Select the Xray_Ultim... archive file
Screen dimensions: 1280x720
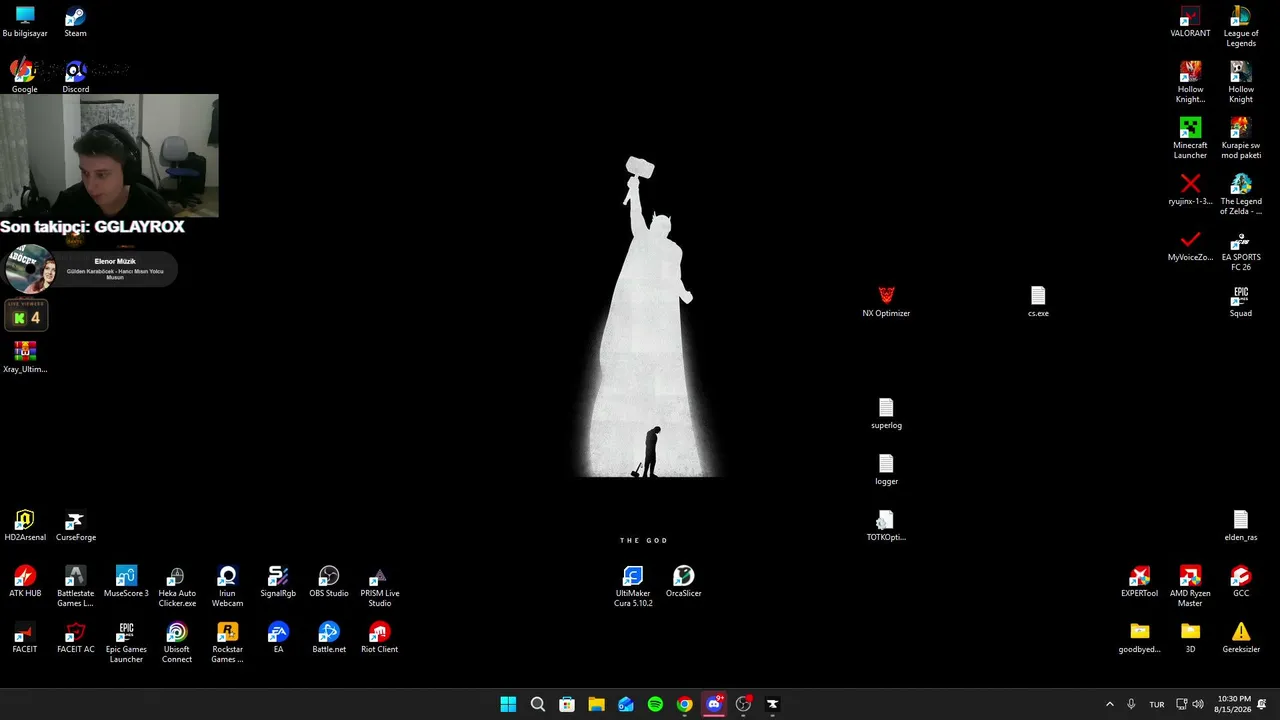tap(25, 358)
